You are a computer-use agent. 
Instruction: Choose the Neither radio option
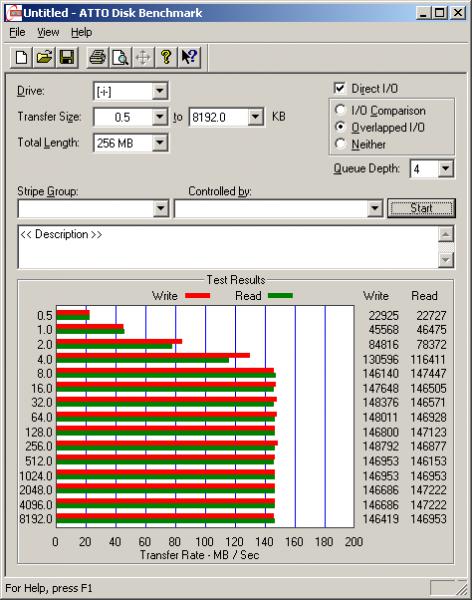click(x=340, y=144)
